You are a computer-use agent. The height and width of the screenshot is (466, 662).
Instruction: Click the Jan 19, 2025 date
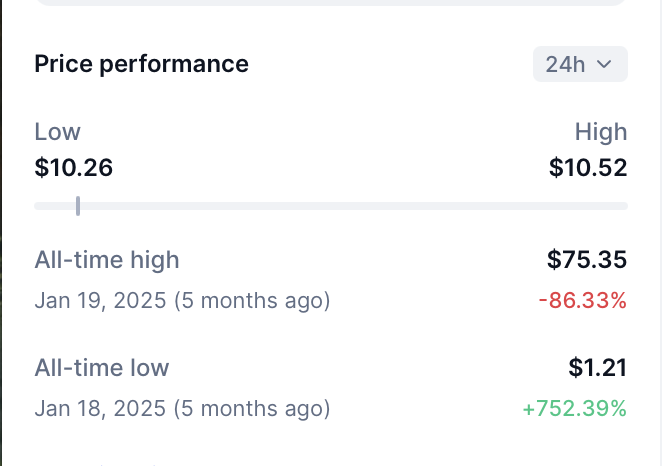(x=101, y=300)
